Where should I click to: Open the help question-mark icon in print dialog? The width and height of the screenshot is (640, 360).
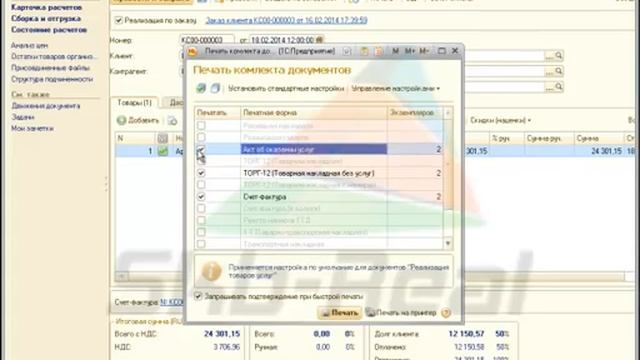click(x=446, y=313)
